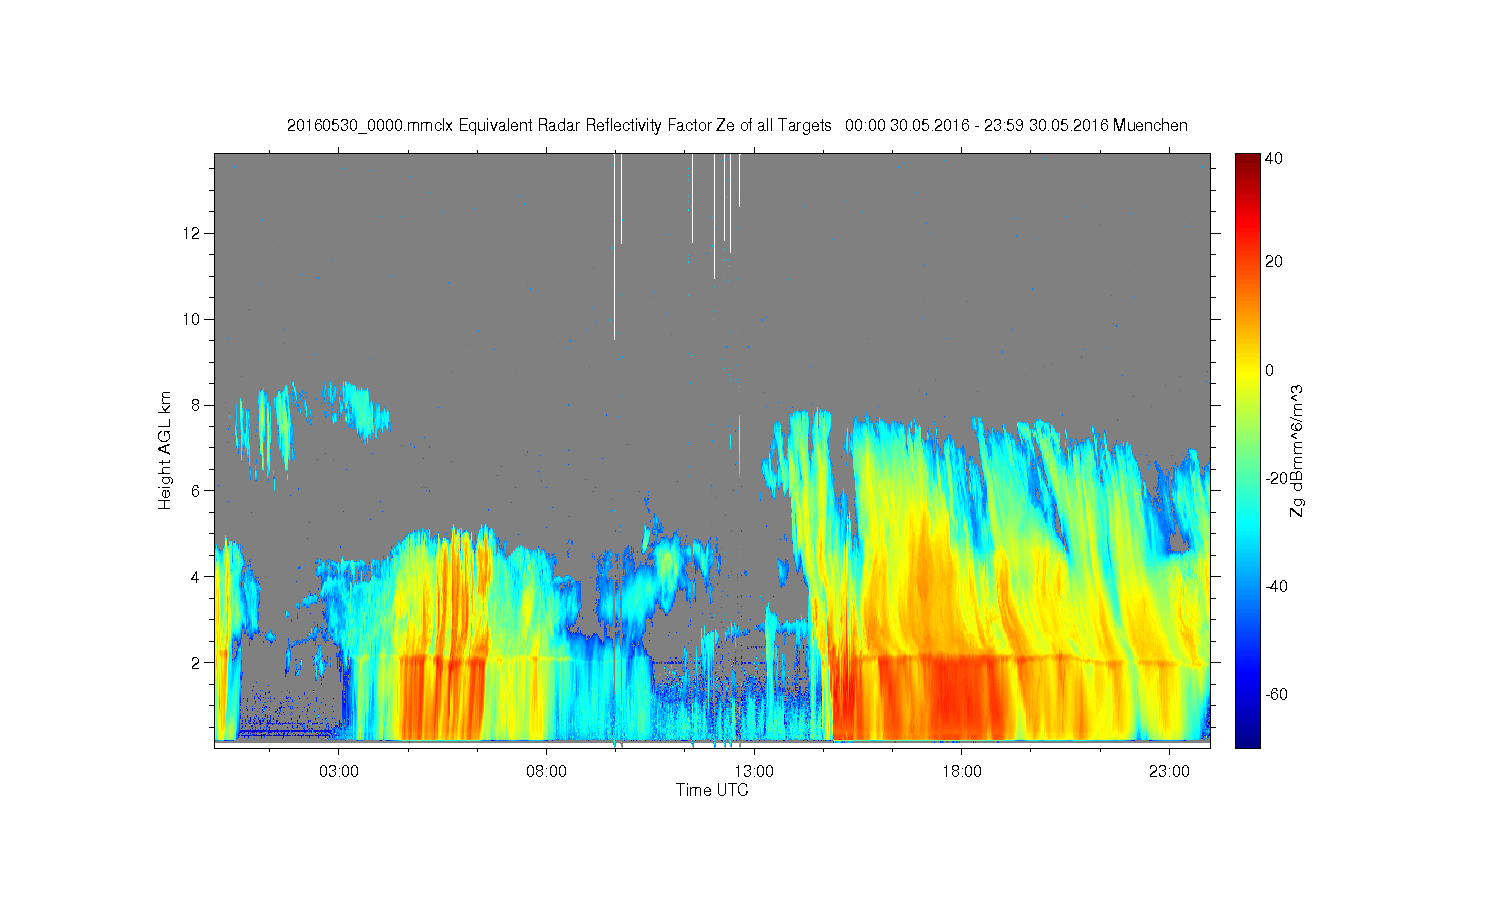Click the colorbar value "20"
The image size is (1500, 900).
(x=1274, y=262)
